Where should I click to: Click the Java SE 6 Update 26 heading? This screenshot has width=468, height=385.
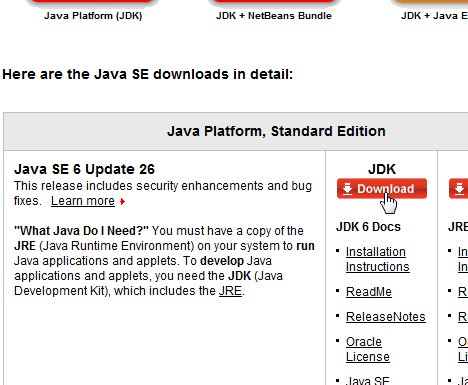(84, 169)
